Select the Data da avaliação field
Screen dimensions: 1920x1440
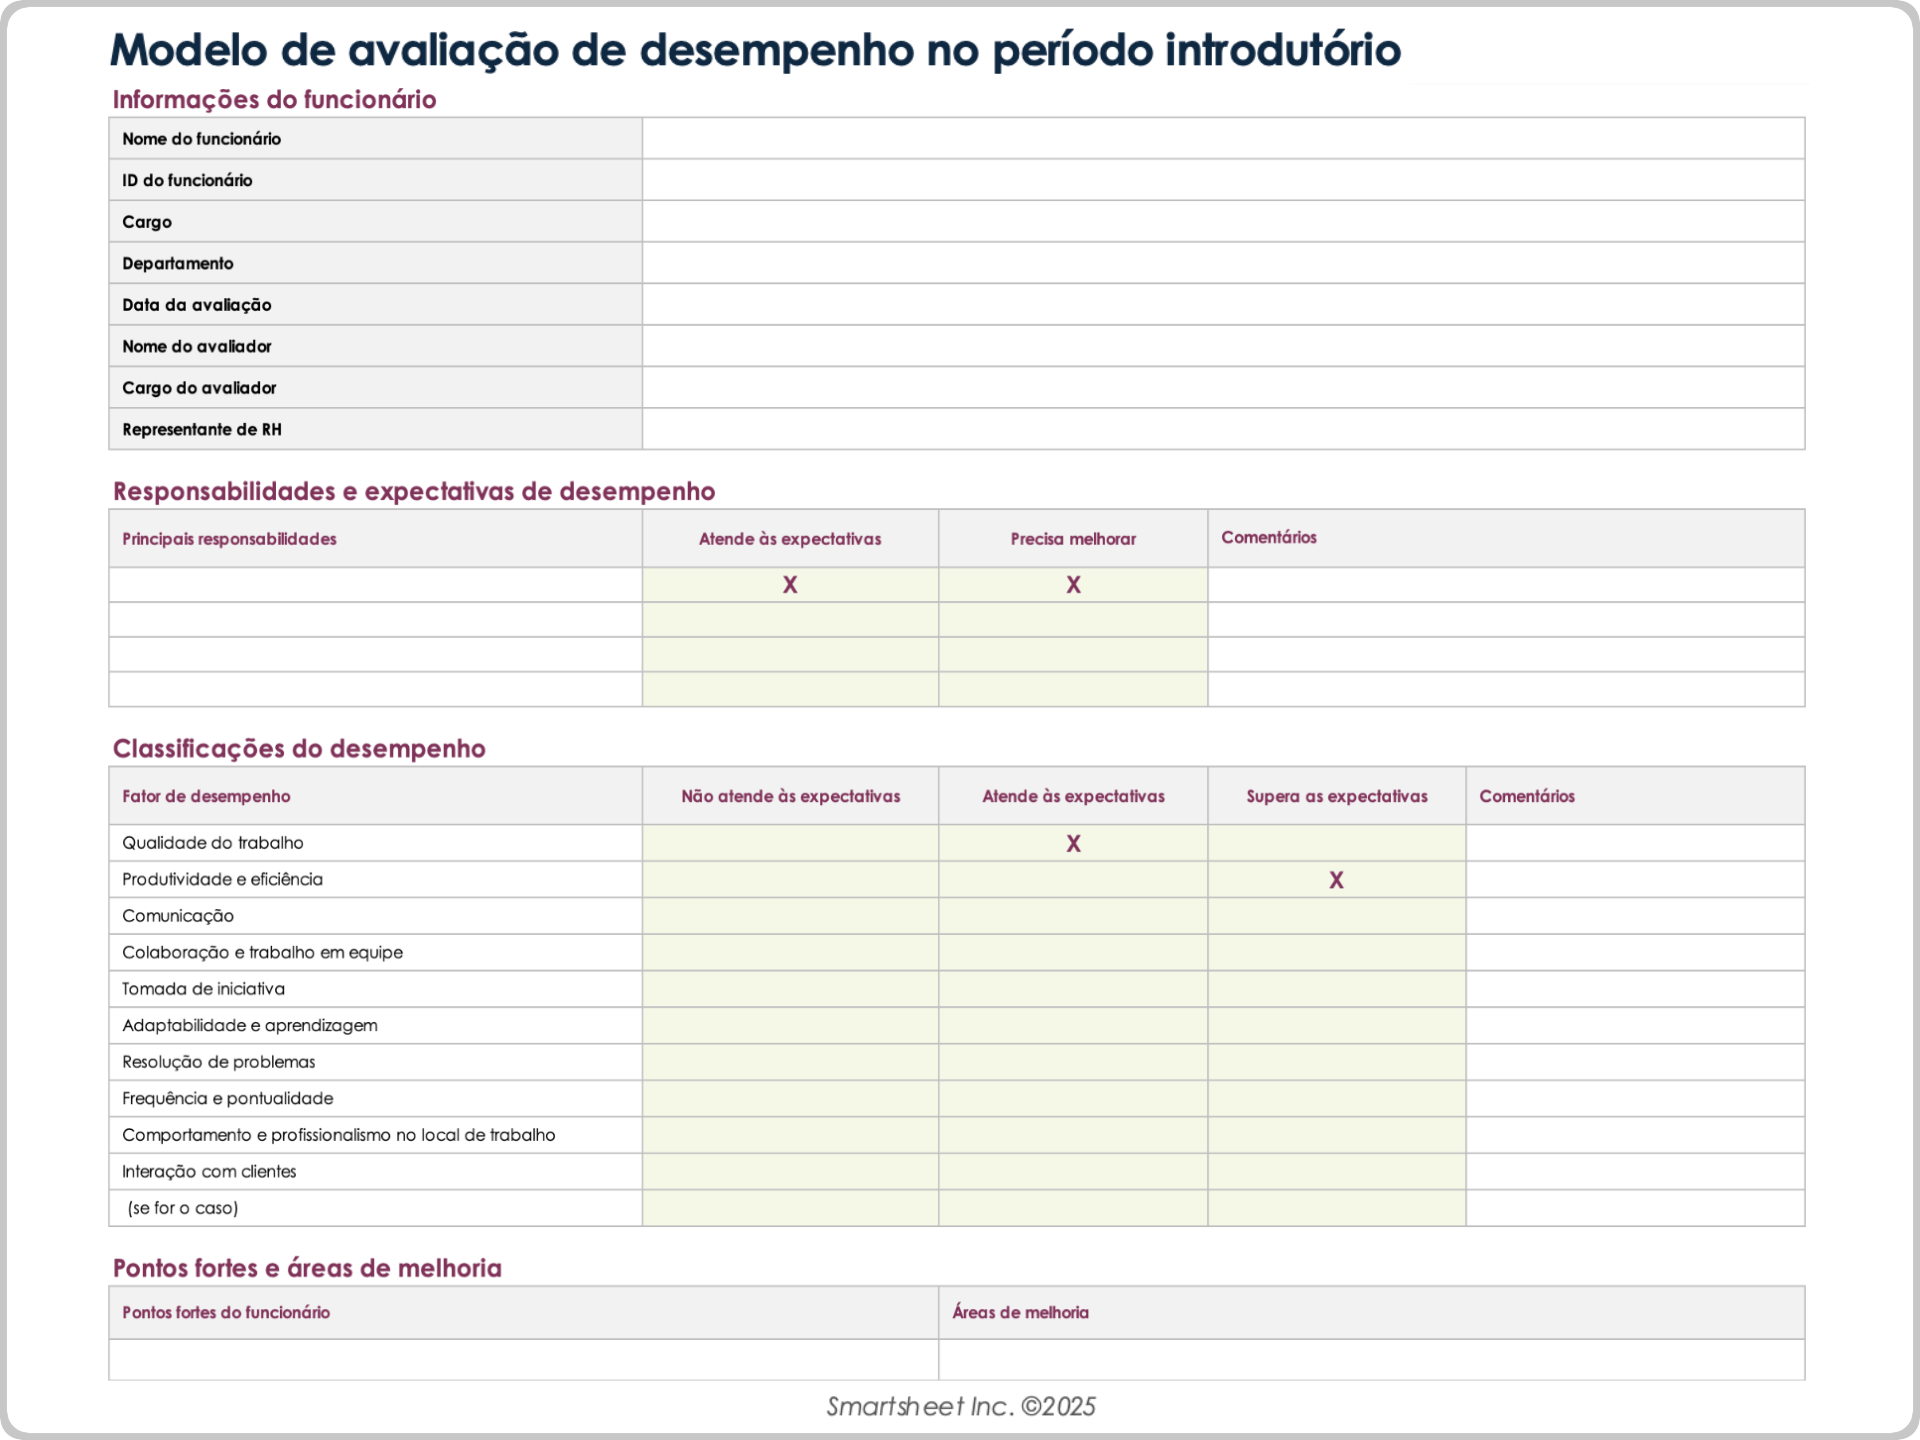click(x=1220, y=304)
